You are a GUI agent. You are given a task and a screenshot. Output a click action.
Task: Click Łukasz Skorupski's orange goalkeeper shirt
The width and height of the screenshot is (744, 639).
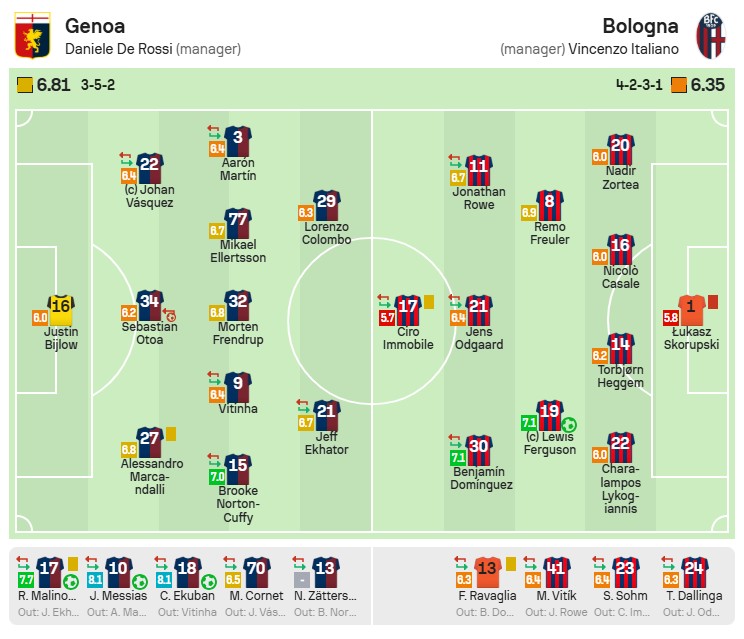point(692,305)
